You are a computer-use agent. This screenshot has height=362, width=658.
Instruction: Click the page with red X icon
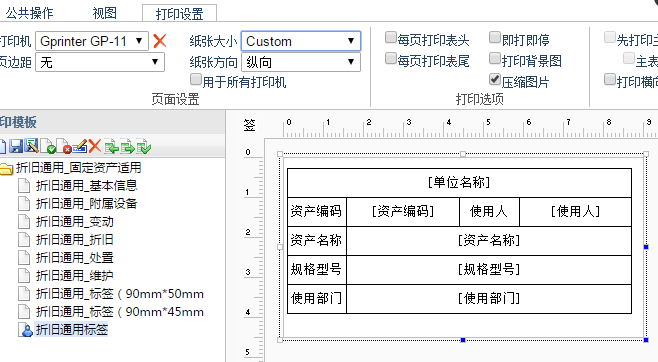(64, 146)
